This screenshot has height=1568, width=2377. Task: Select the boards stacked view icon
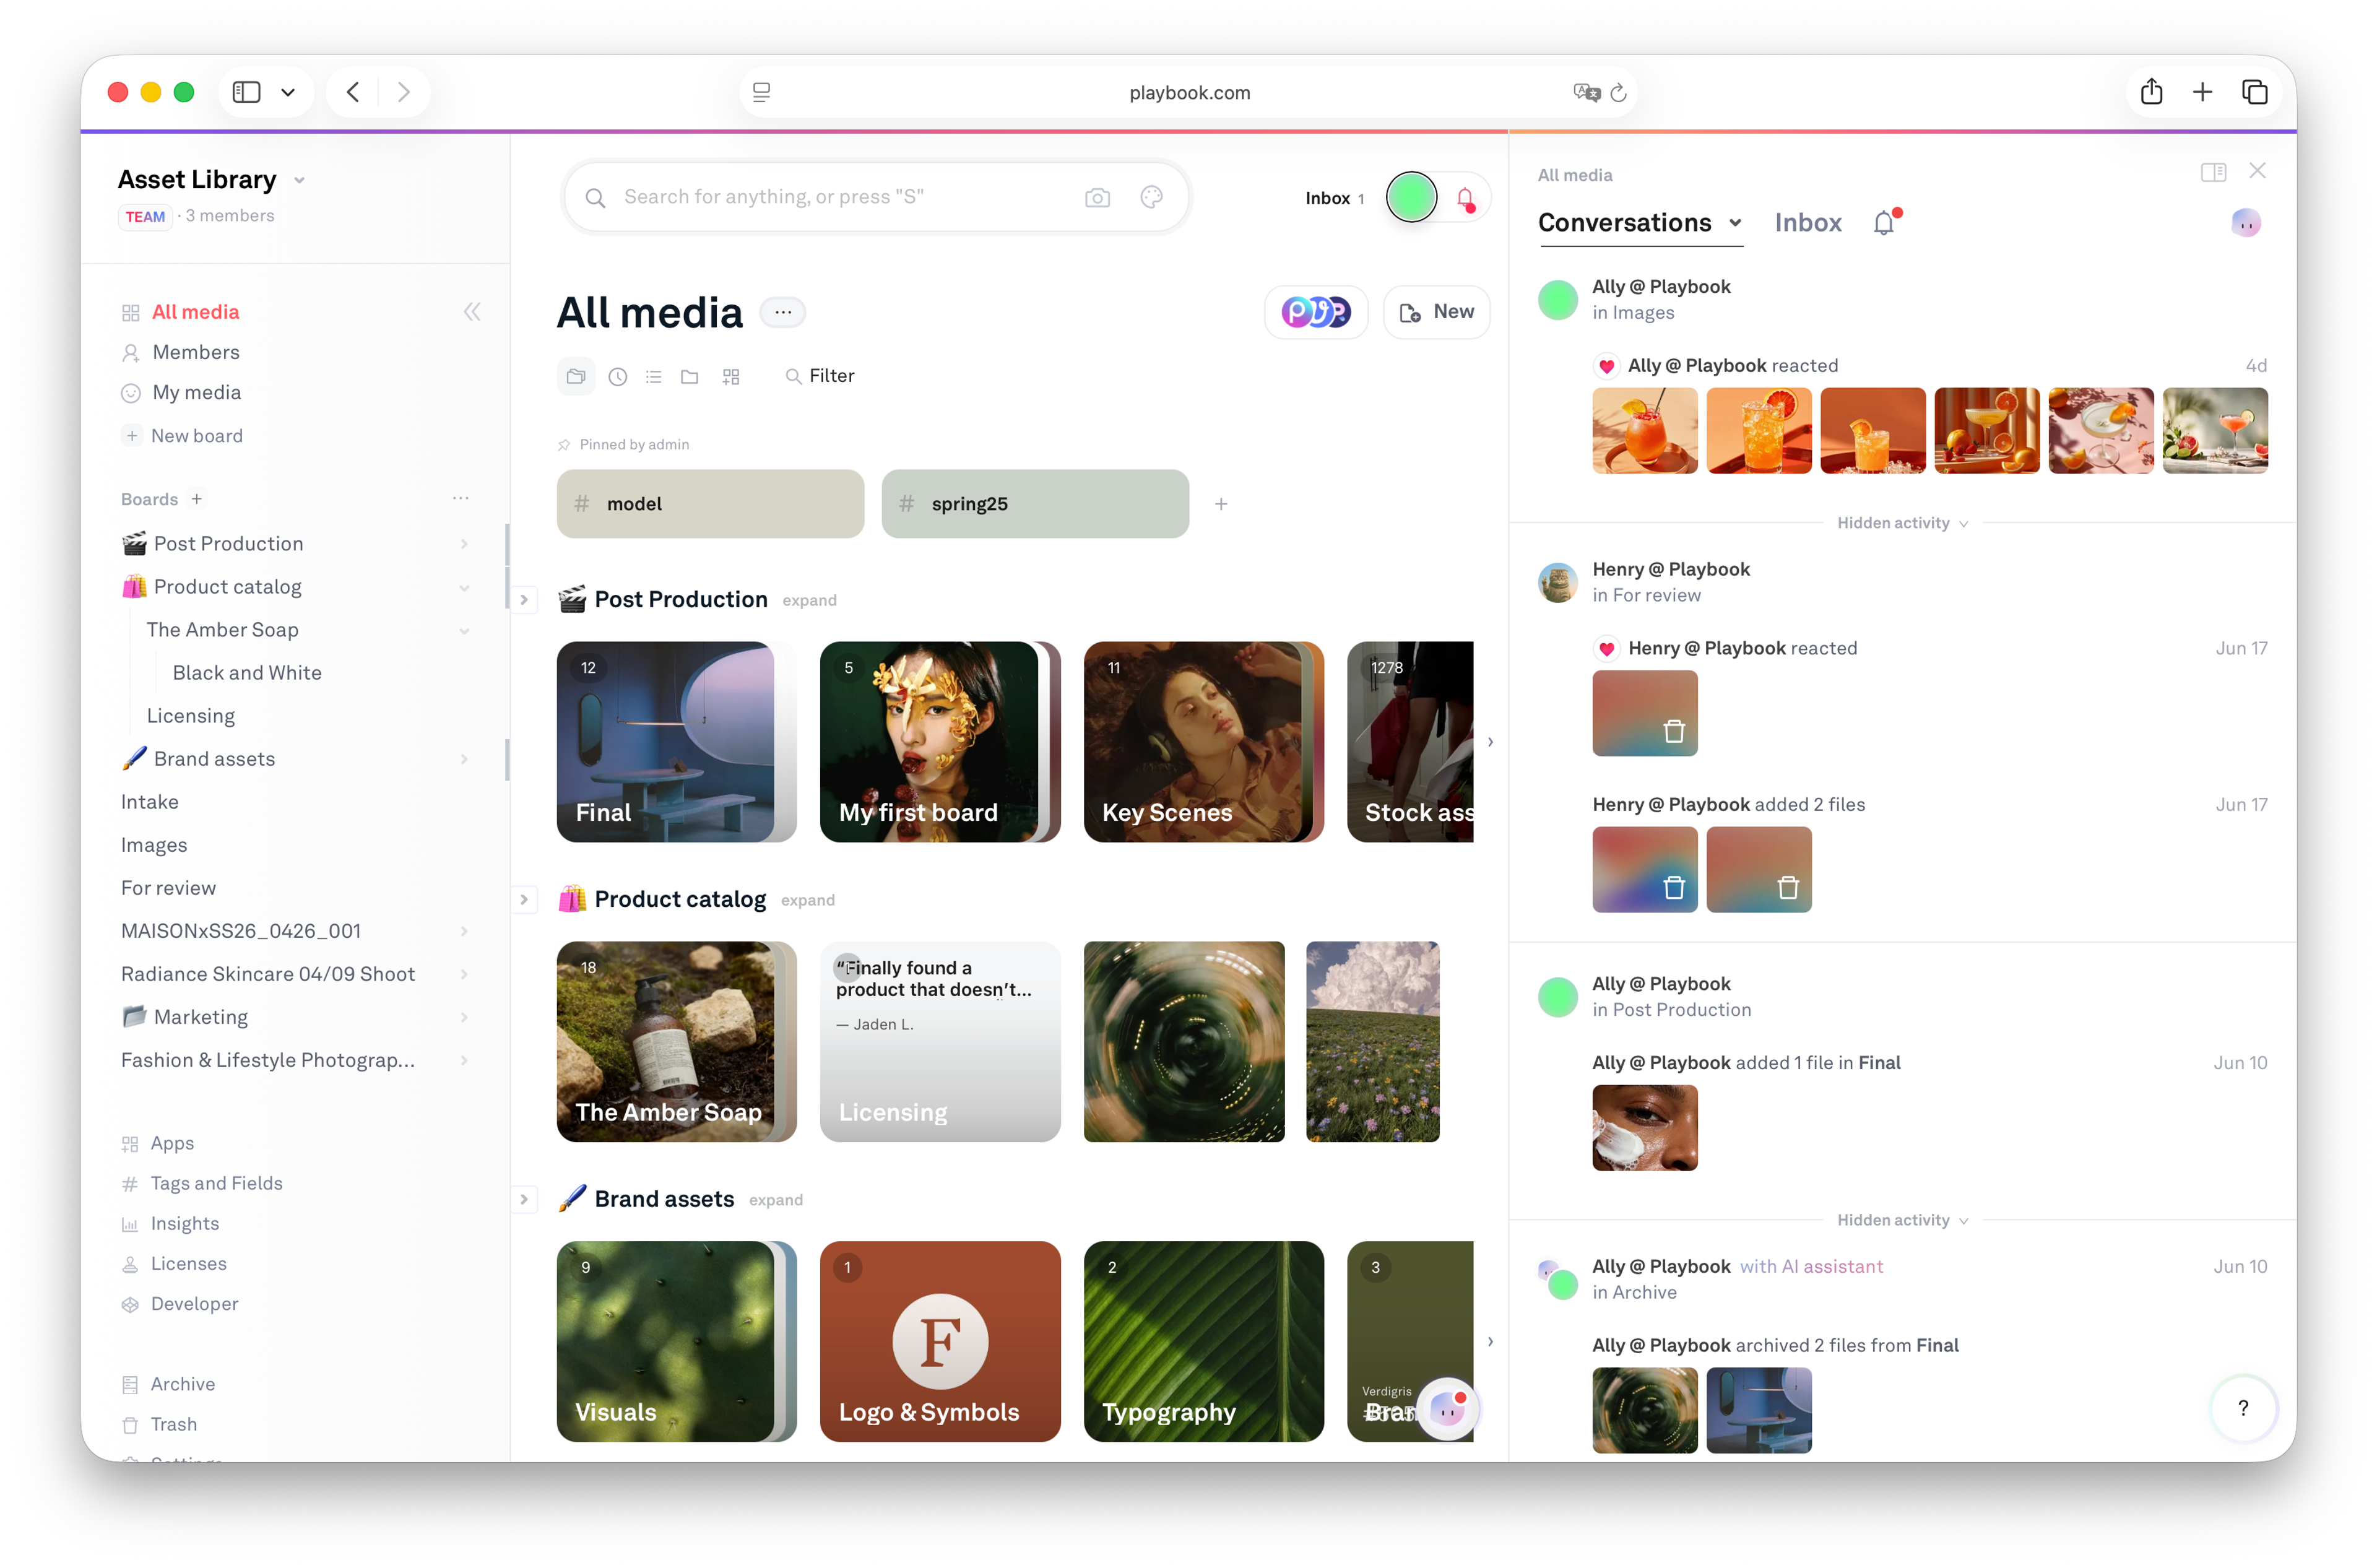coord(576,376)
